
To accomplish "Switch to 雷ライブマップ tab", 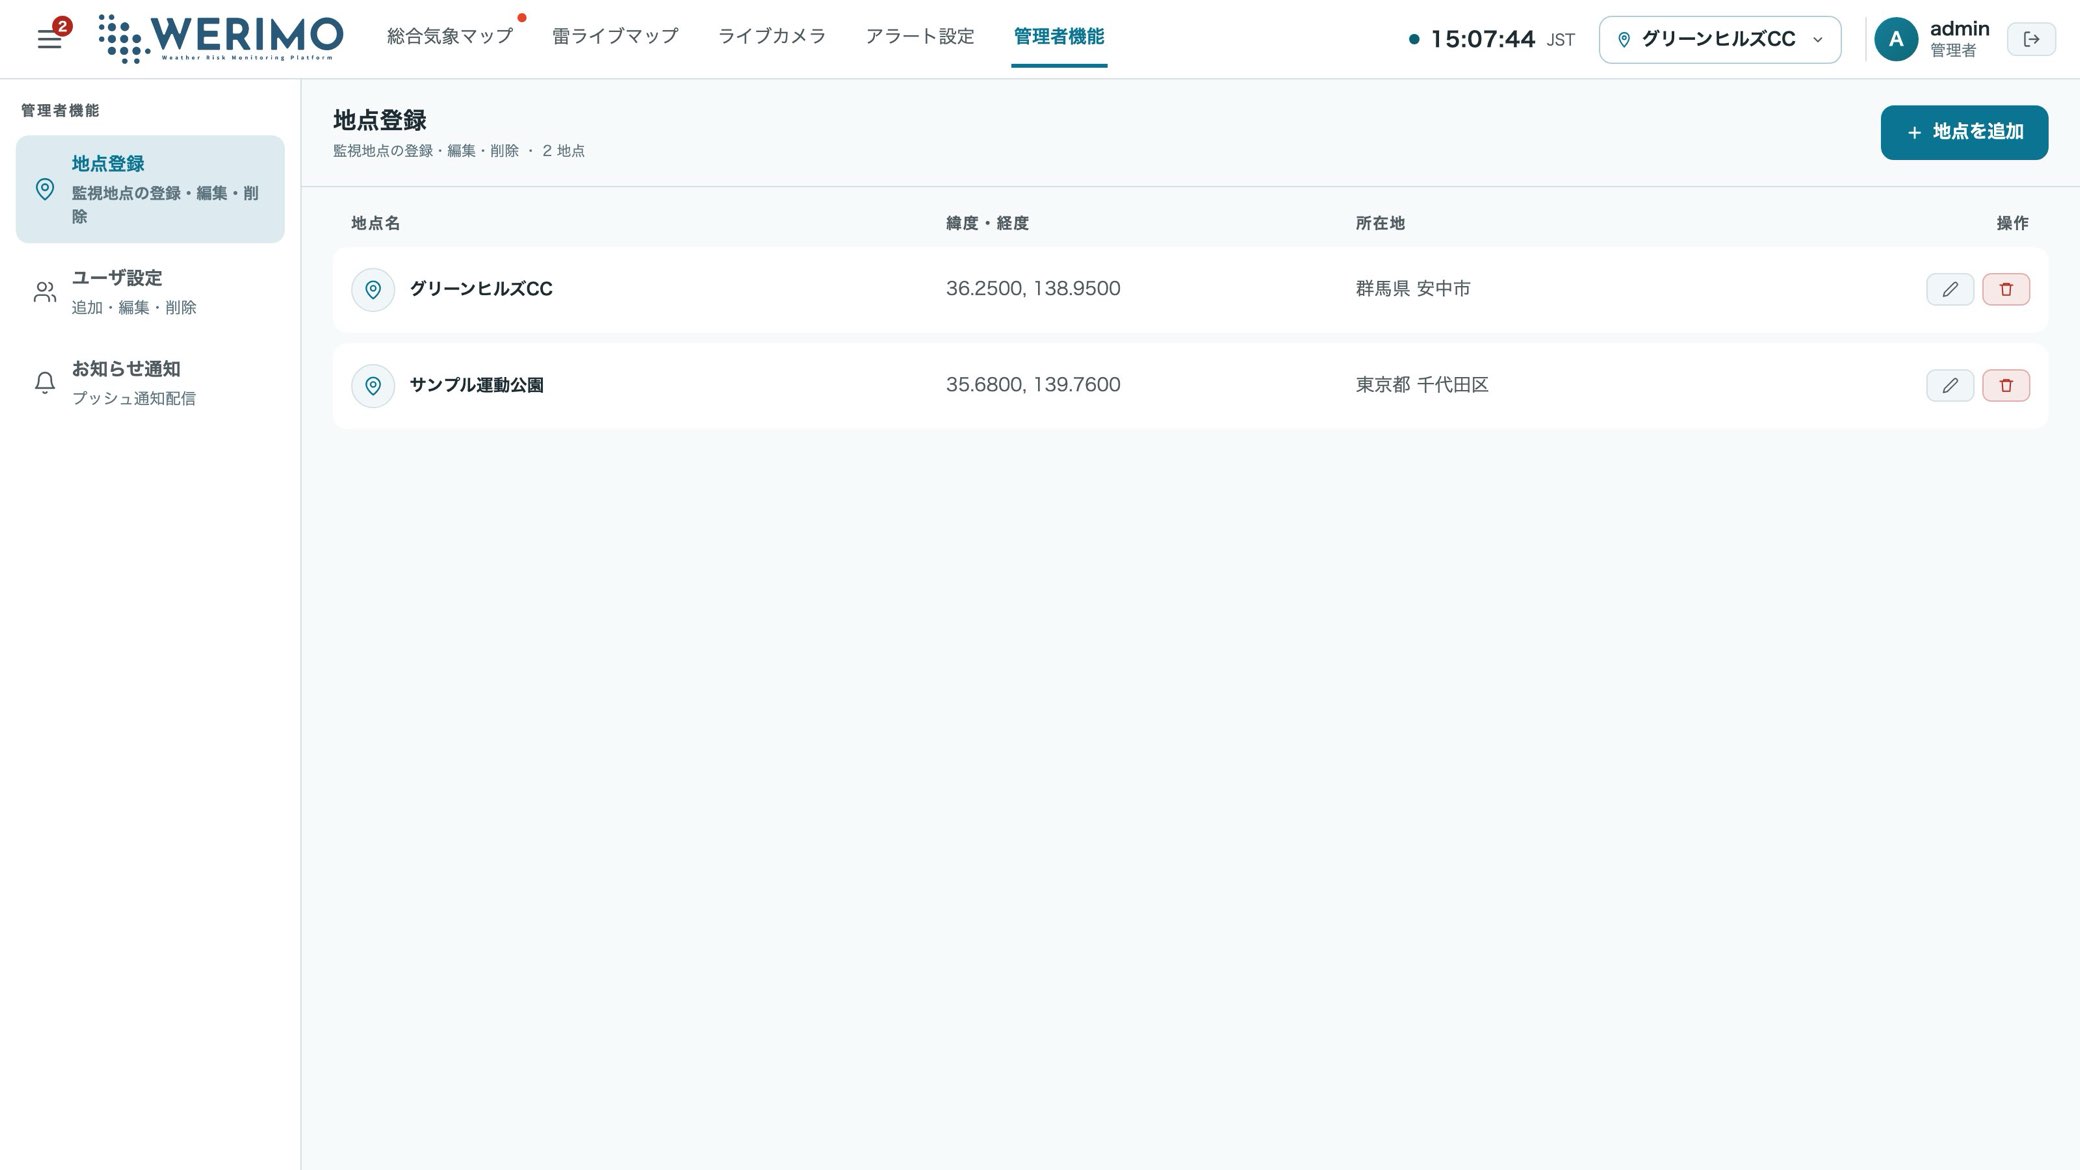I will [x=615, y=36].
